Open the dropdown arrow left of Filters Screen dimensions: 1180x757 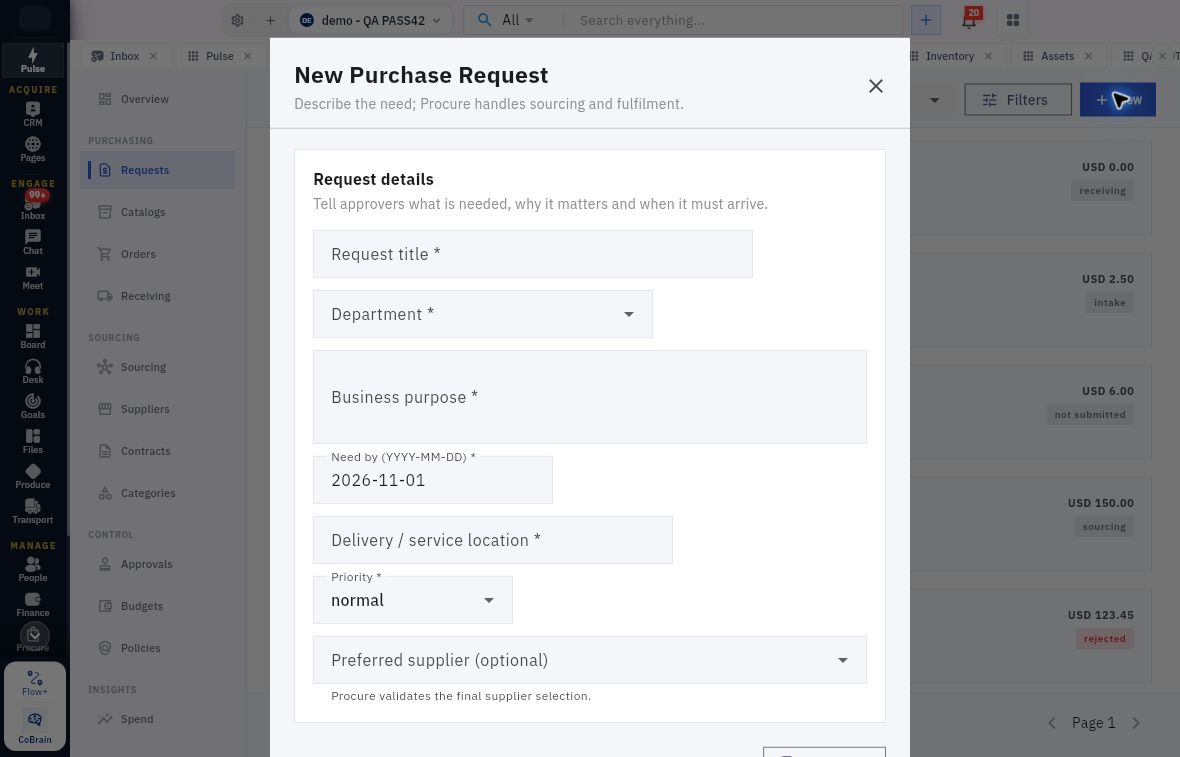934,99
